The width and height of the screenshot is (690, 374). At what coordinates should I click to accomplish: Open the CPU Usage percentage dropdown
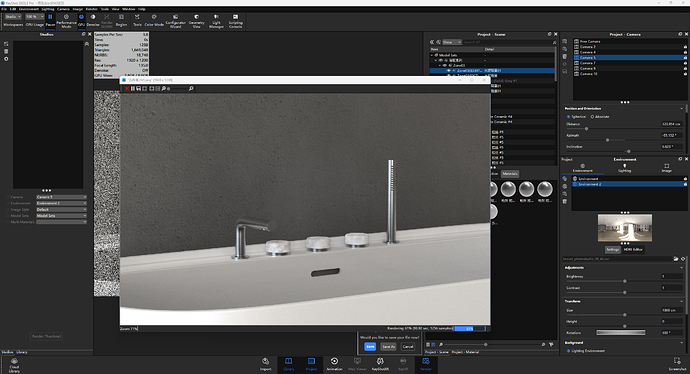tap(35, 17)
